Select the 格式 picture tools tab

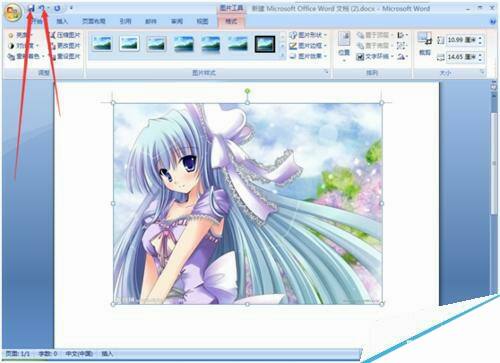[231, 22]
